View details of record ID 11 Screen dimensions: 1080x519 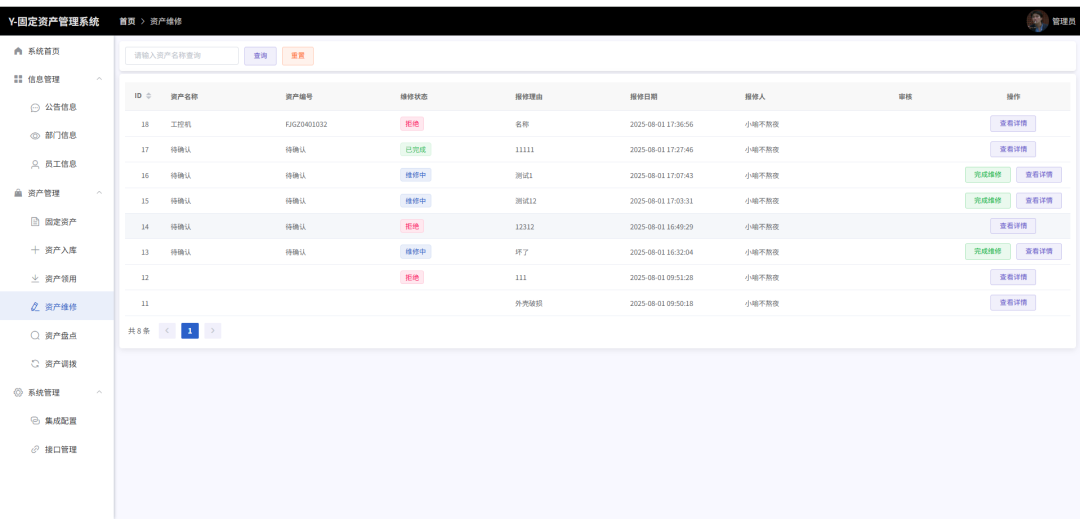tap(1012, 303)
